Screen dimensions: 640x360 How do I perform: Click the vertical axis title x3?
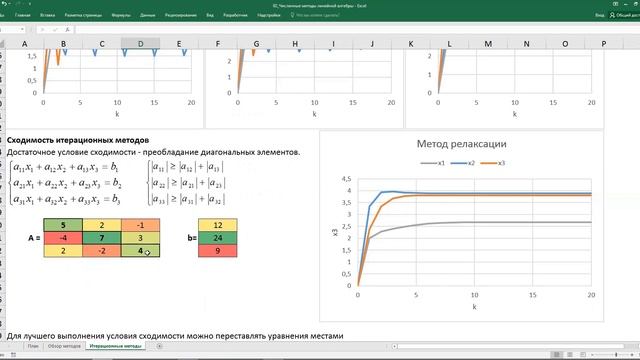(335, 233)
